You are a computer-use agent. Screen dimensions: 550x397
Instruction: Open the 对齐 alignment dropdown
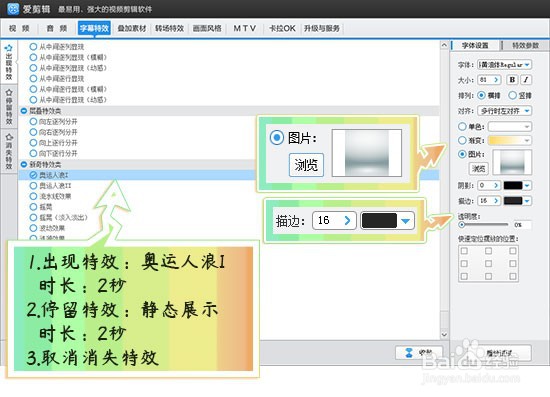tap(505, 111)
